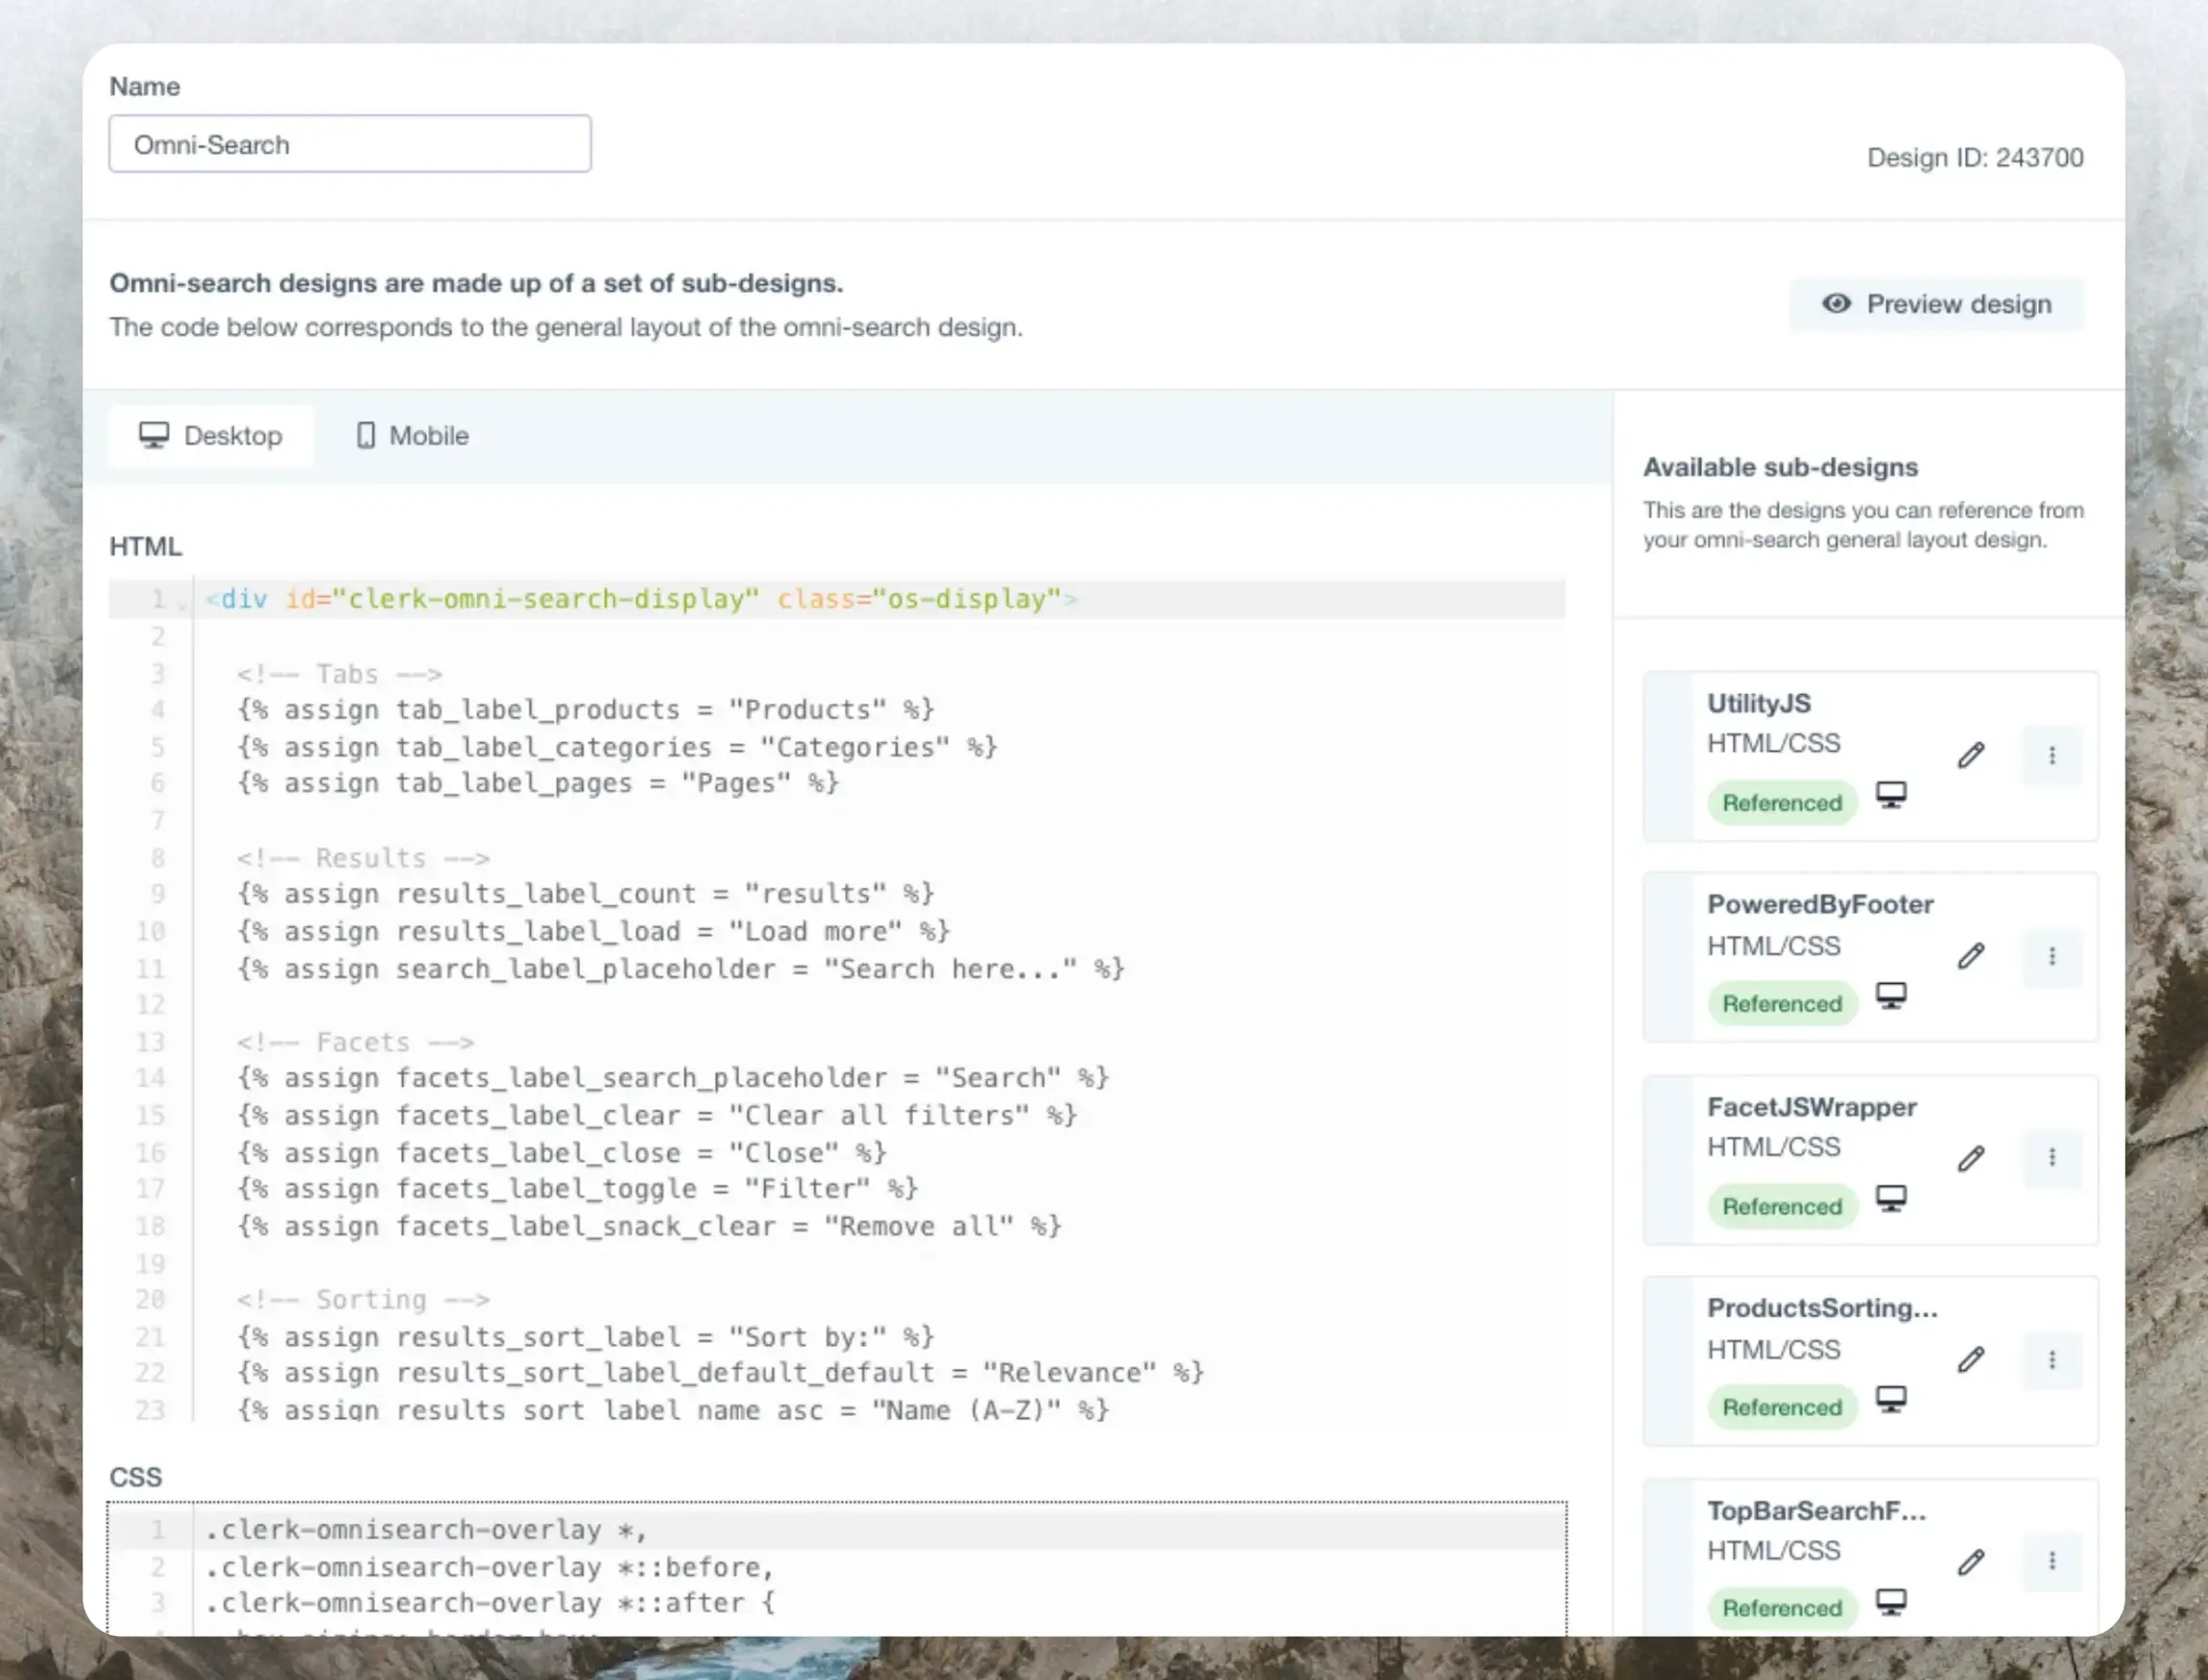Edit the UtilityJS sub-design with pencil icon
Image resolution: width=2208 pixels, height=1680 pixels.
point(1970,755)
